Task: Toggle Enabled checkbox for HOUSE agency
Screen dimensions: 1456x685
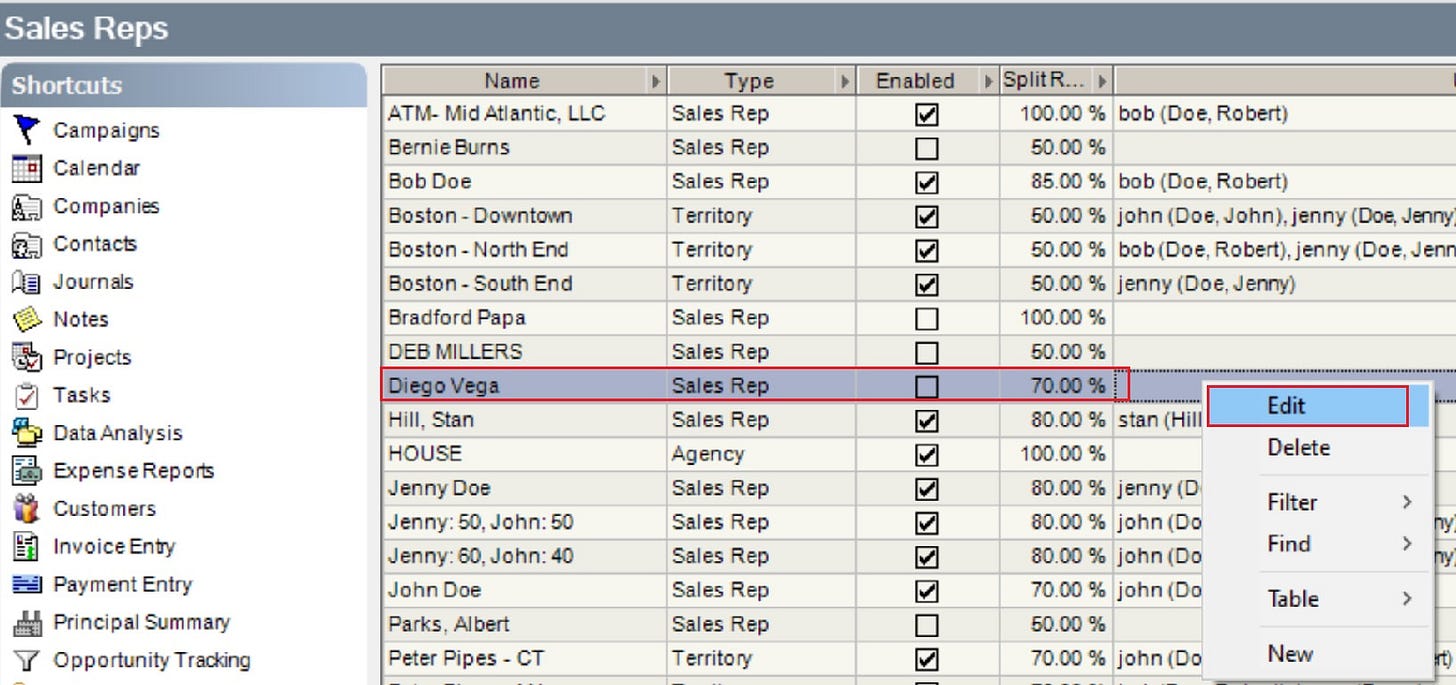Action: (x=927, y=454)
